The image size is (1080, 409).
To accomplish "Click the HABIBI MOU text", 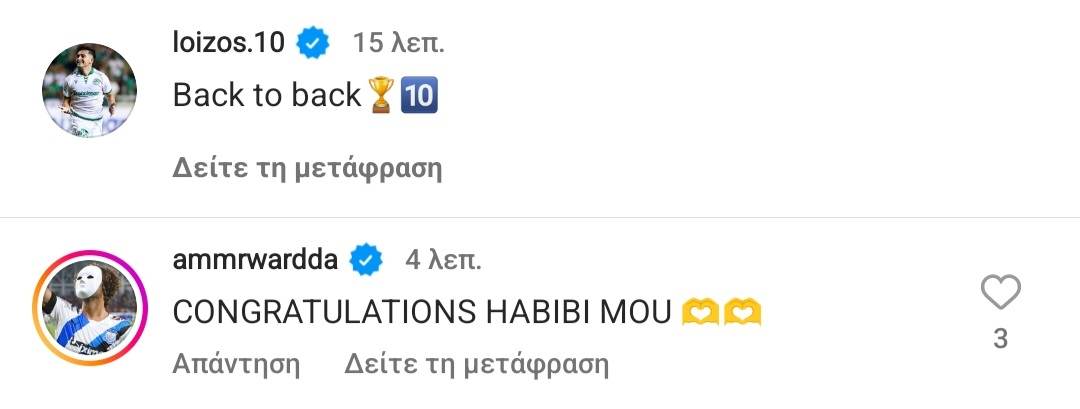I will click(579, 313).
